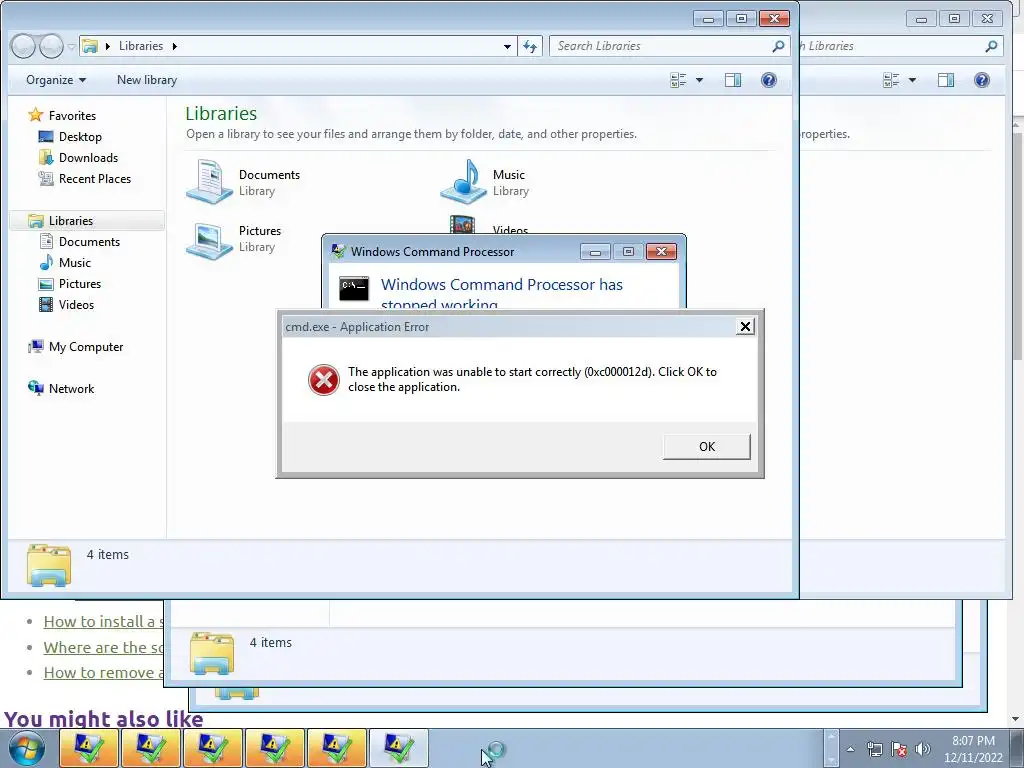The height and width of the screenshot is (768, 1024).
Task: Click OK in the cmd.exe error dialog
Action: (x=707, y=447)
